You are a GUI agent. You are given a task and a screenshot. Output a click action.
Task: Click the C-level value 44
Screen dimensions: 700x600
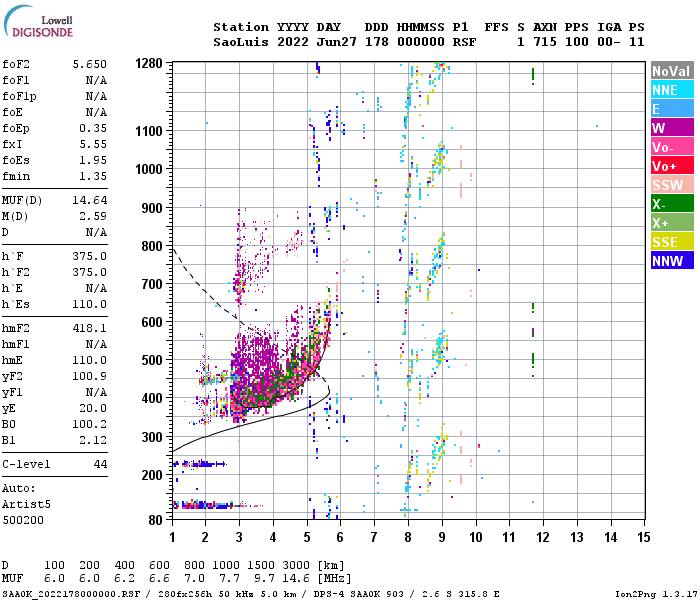click(x=100, y=464)
